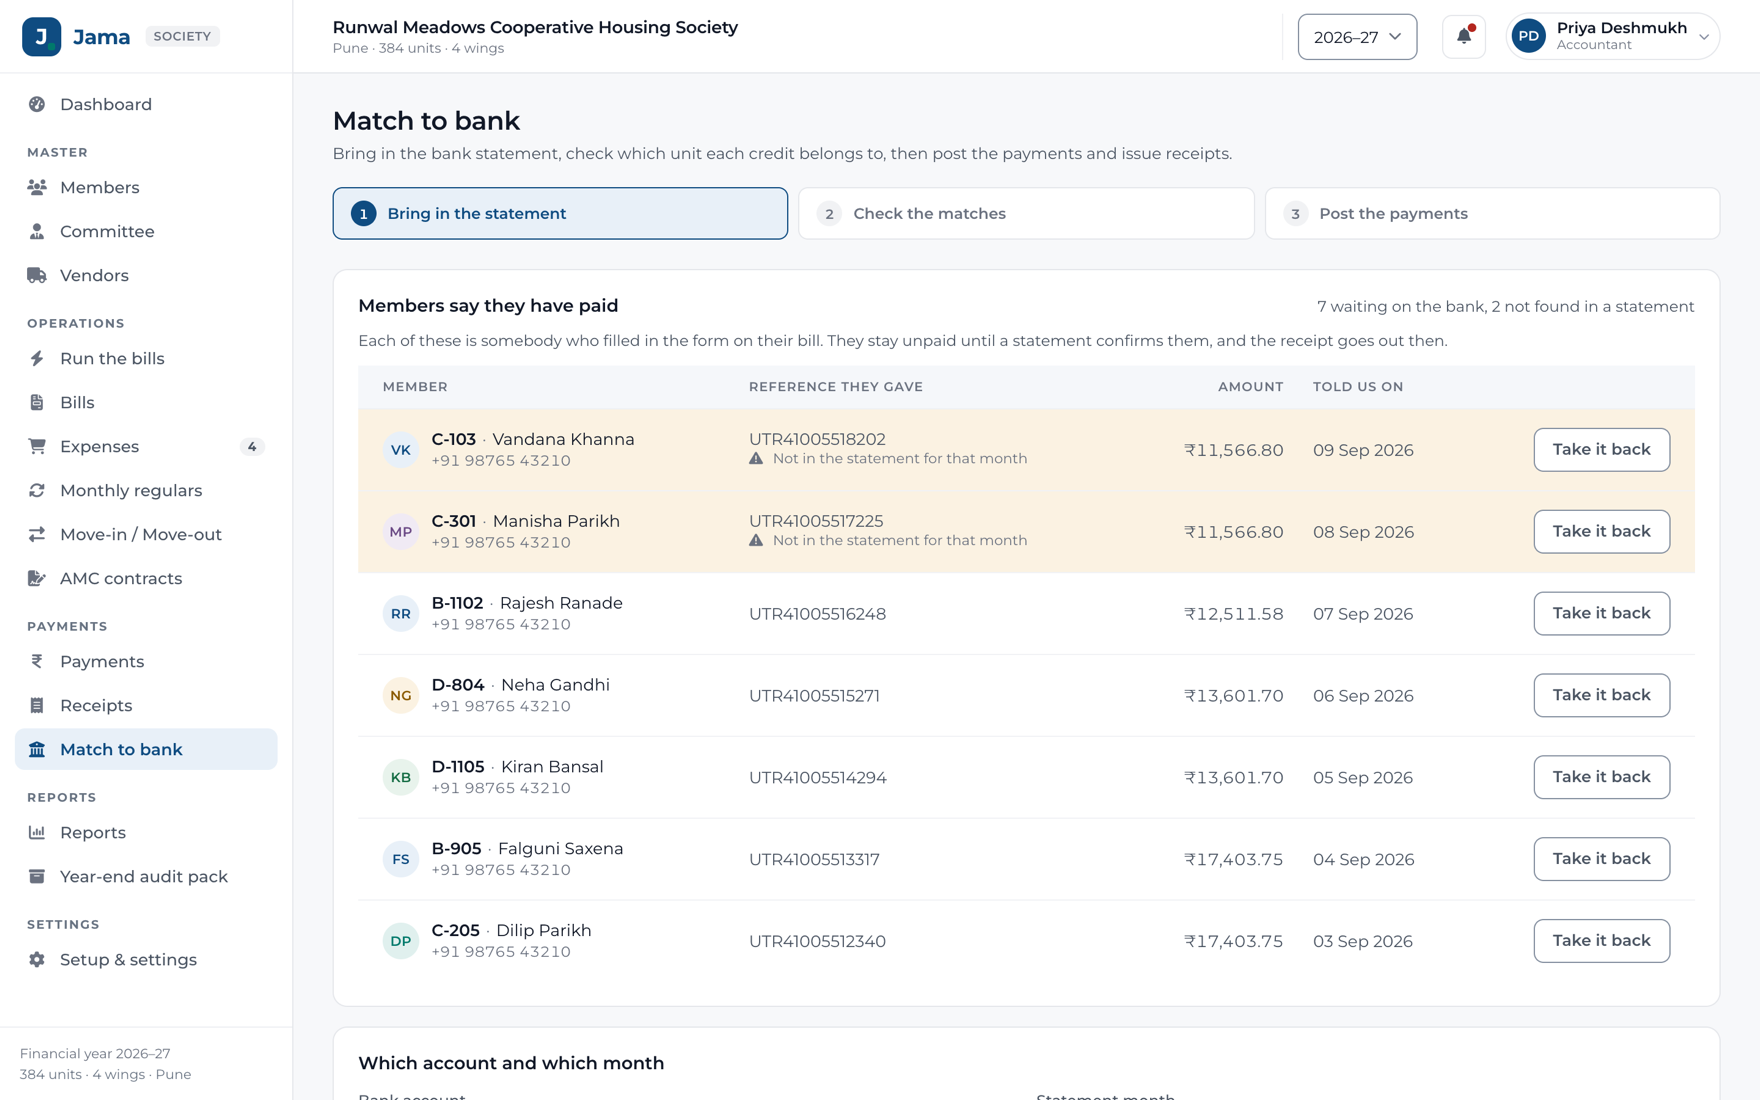Viewport: 1760px width, 1100px height.
Task: Click the warning icon under UTR41005518202
Action: pyautogui.click(x=756, y=458)
